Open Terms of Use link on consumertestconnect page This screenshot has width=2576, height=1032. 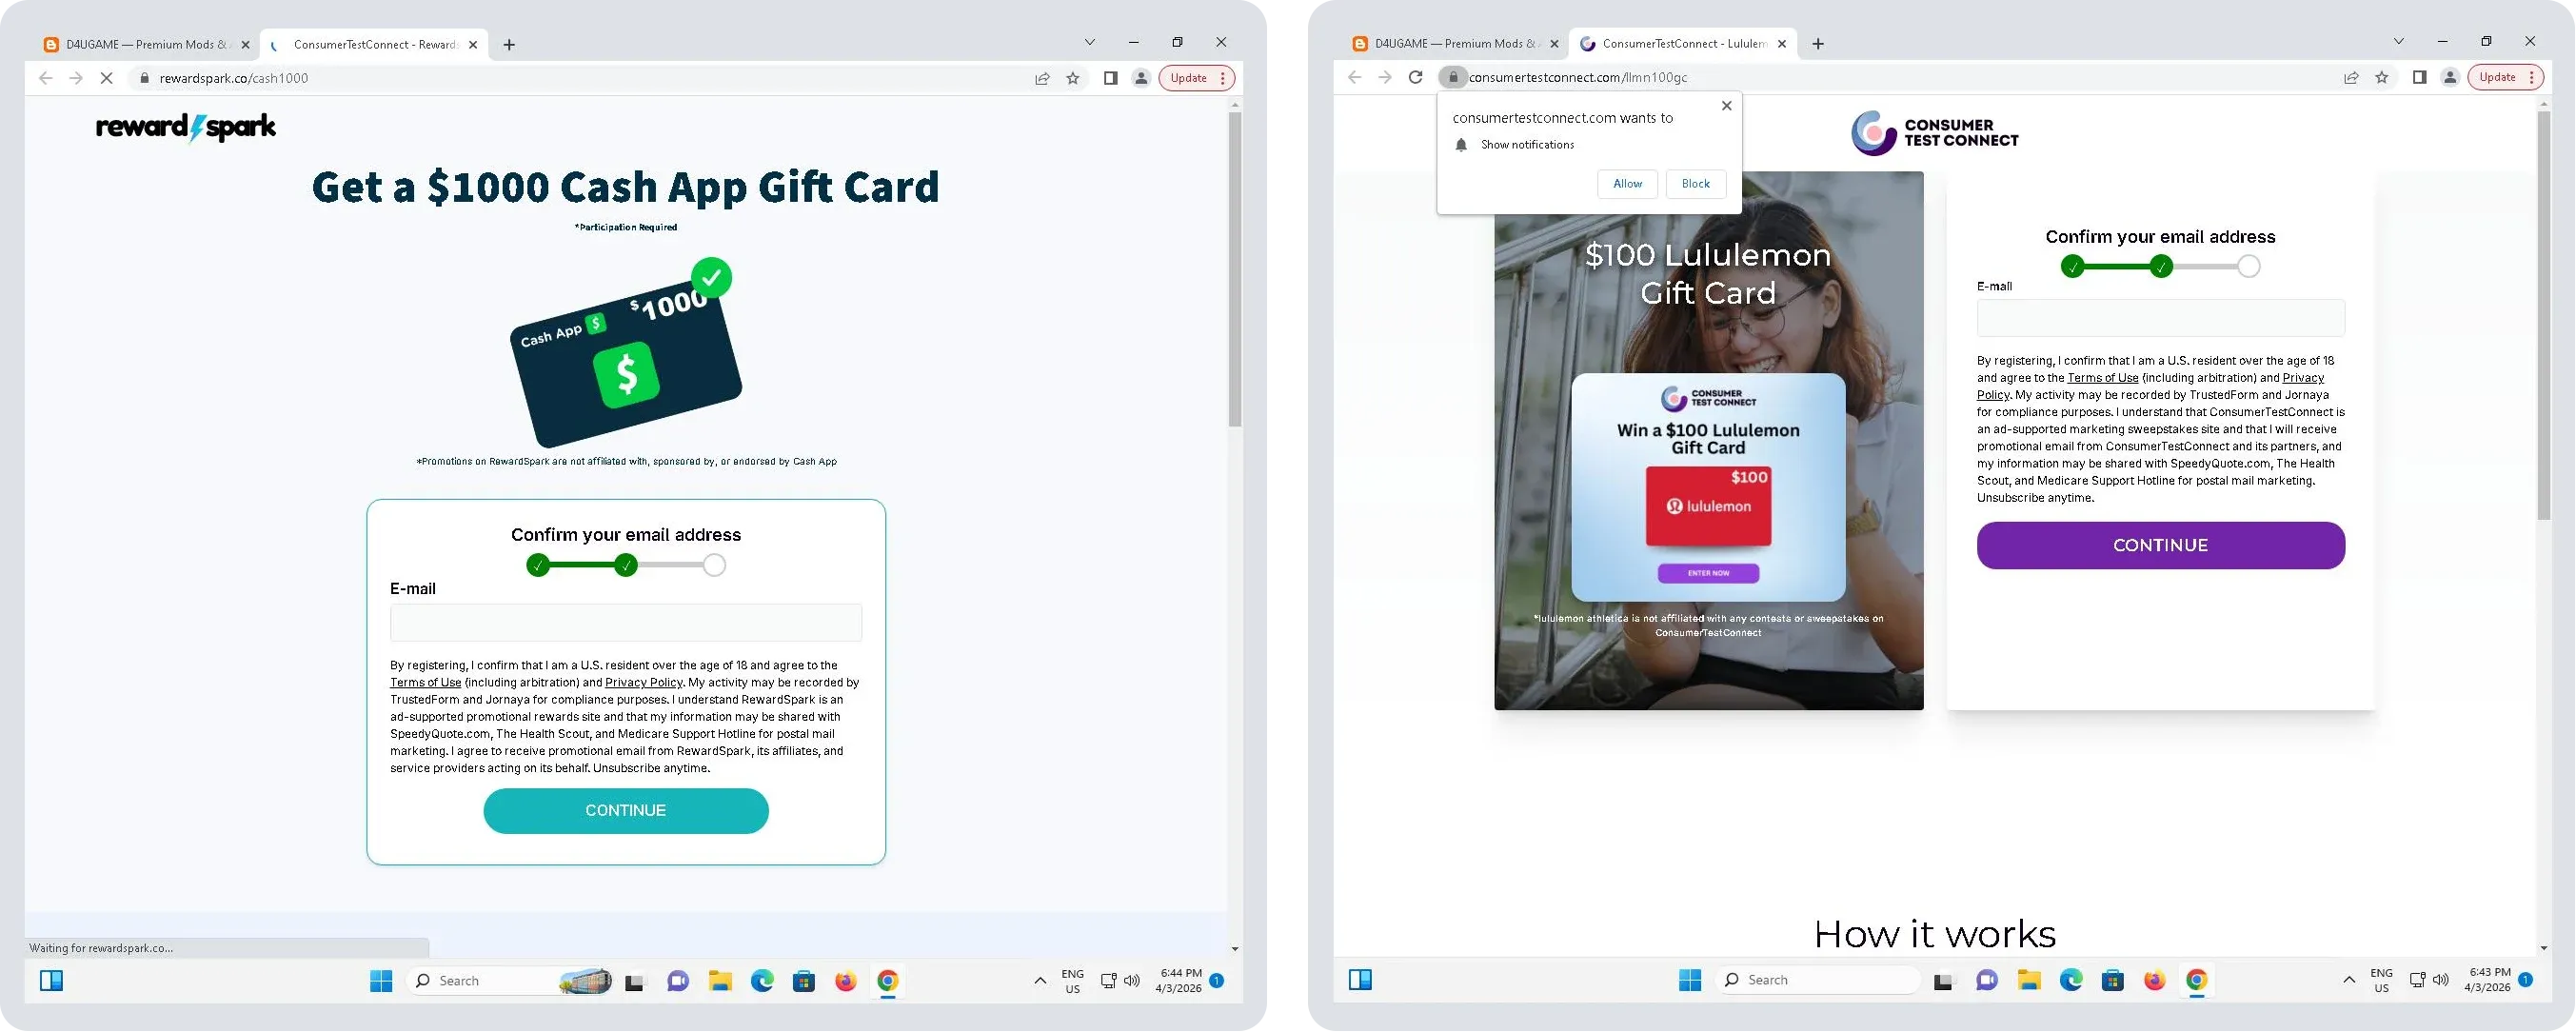tap(2102, 378)
